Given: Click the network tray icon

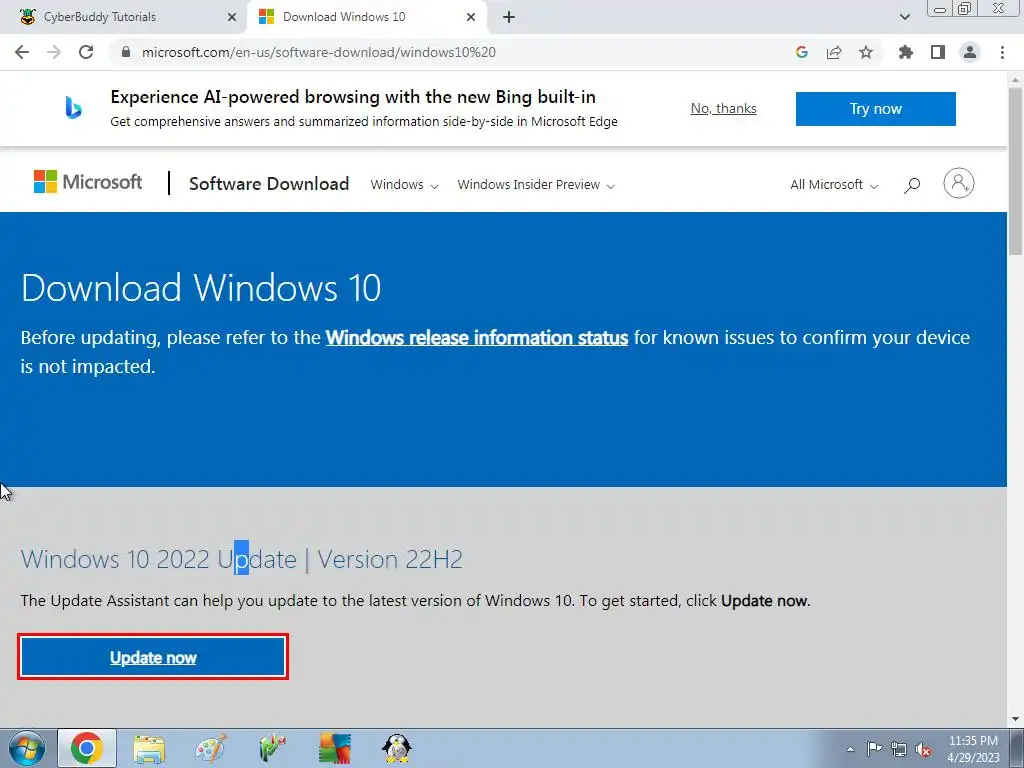Looking at the screenshot, I should tap(899, 749).
